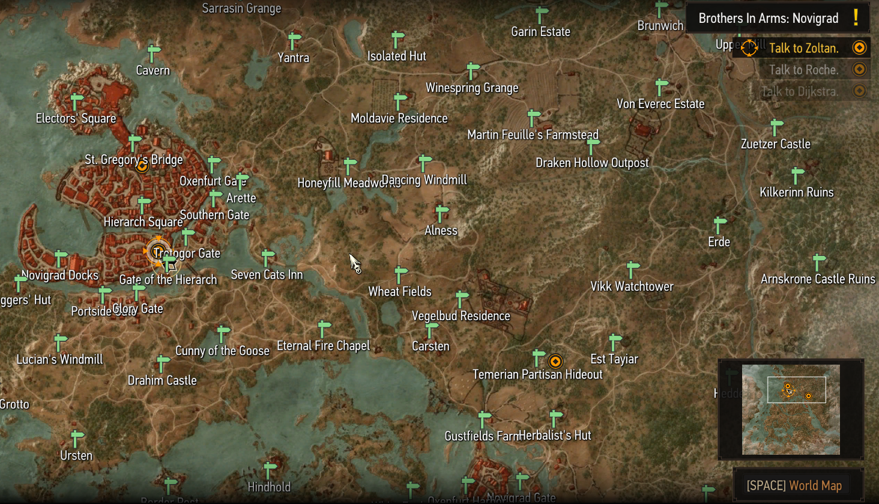This screenshot has width=879, height=504.
Task: Select the Draken Hollow Outpost signpost
Action: [x=593, y=146]
